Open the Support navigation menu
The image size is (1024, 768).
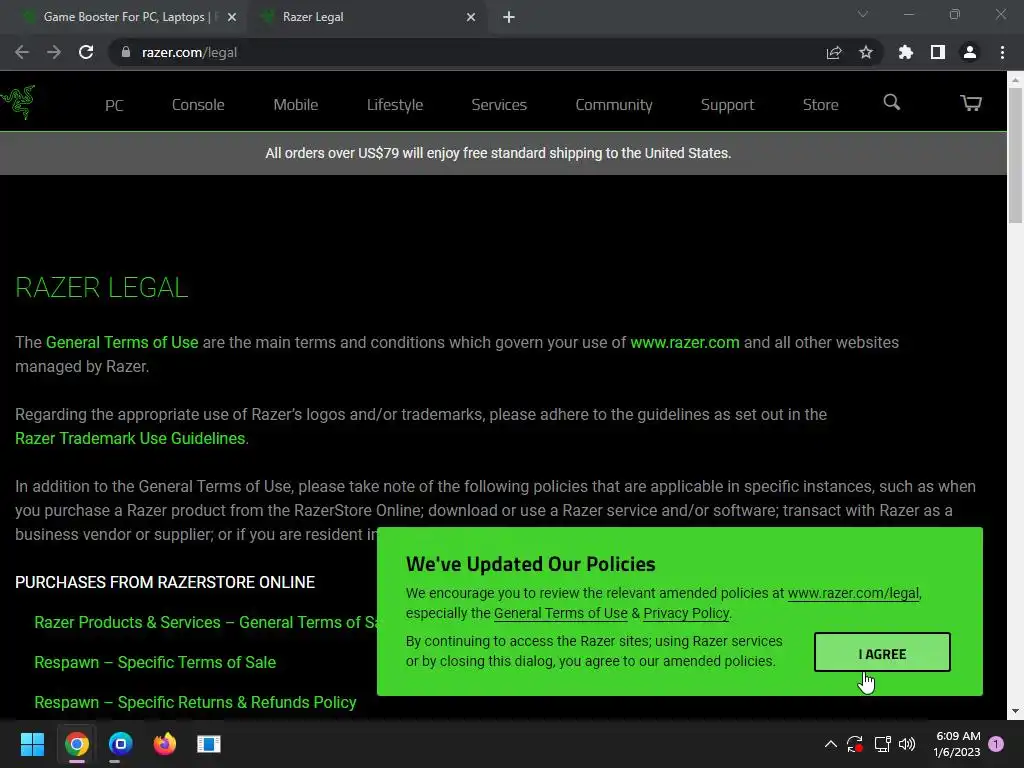tap(728, 104)
